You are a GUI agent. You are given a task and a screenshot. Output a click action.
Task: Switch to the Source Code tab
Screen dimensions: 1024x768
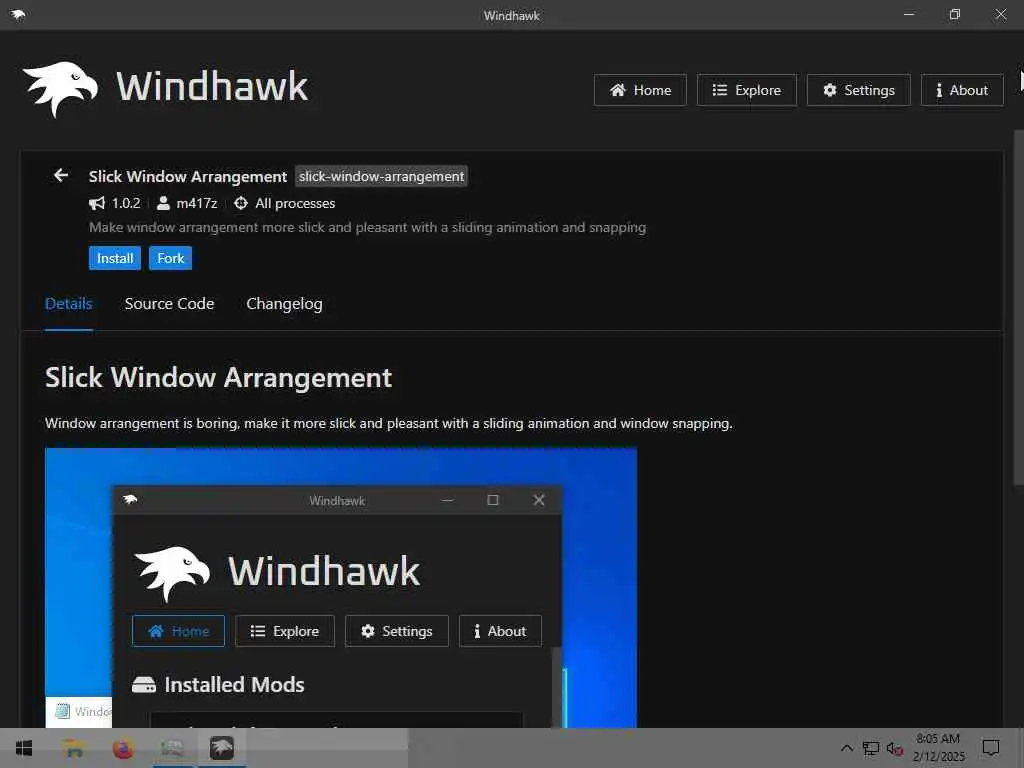(169, 304)
